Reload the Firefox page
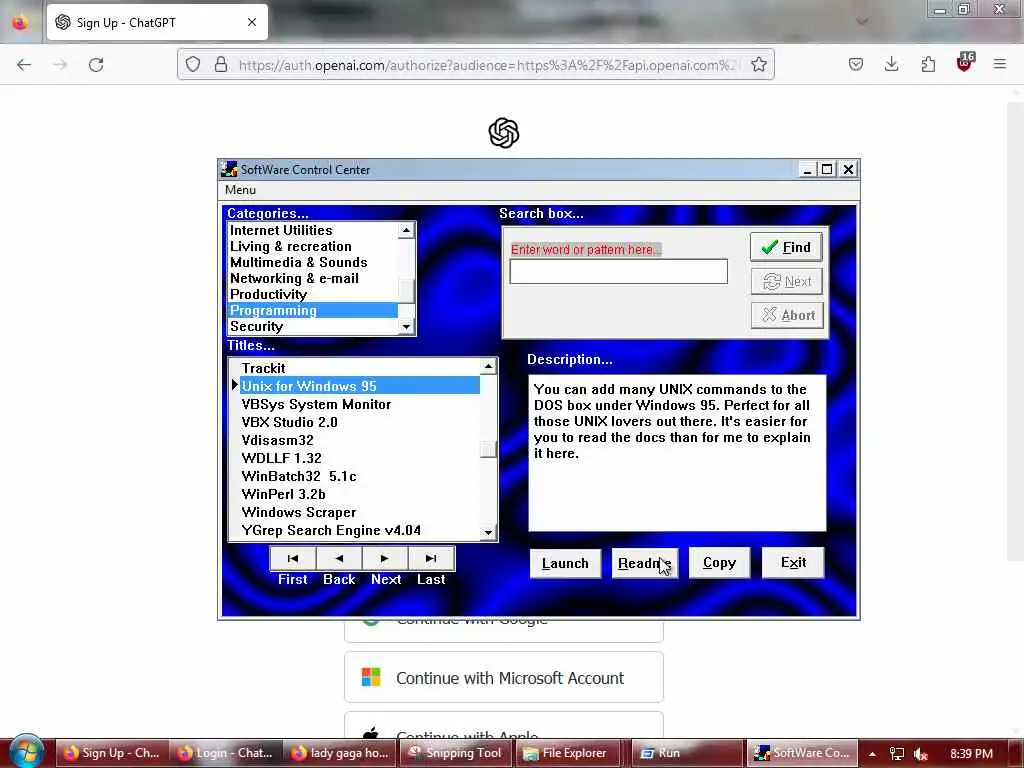1024x768 pixels. pos(96,65)
